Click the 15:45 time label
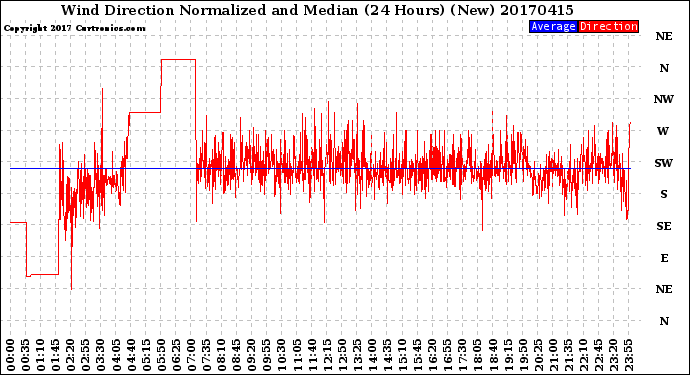Viewport: 690px width, 375px height. [418, 355]
